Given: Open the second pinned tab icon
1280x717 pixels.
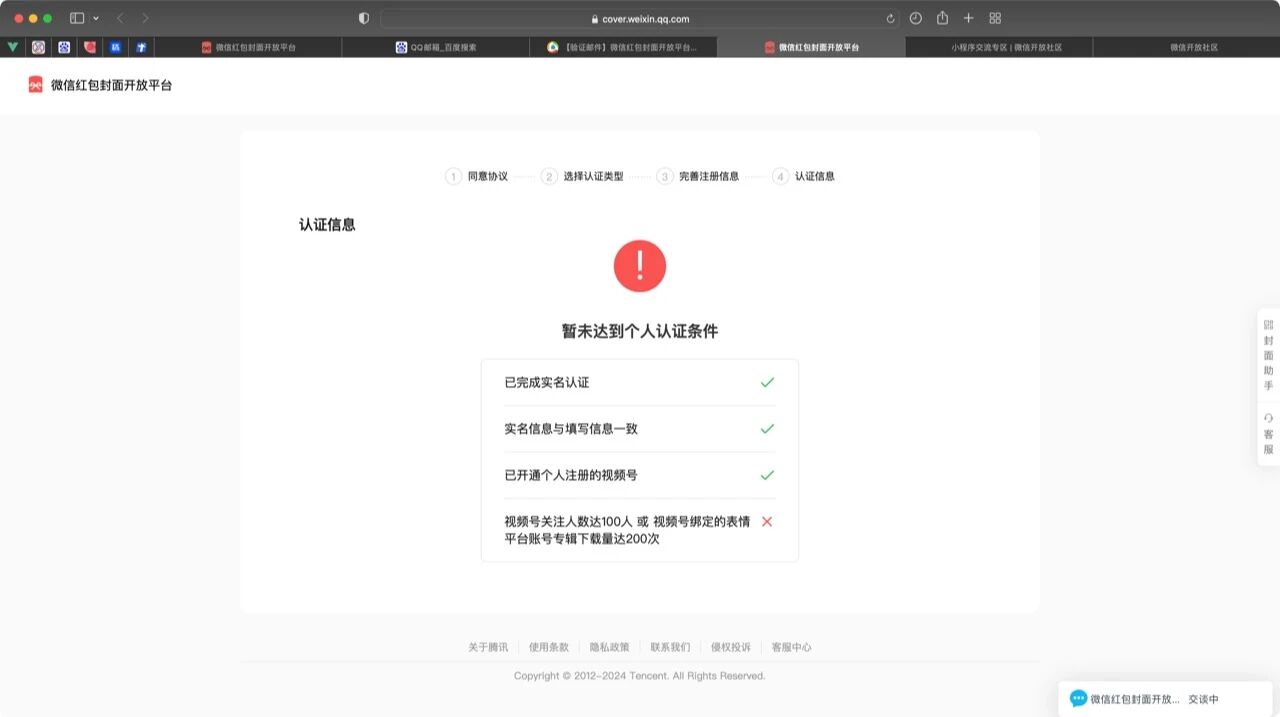Looking at the screenshot, I should pos(38,47).
